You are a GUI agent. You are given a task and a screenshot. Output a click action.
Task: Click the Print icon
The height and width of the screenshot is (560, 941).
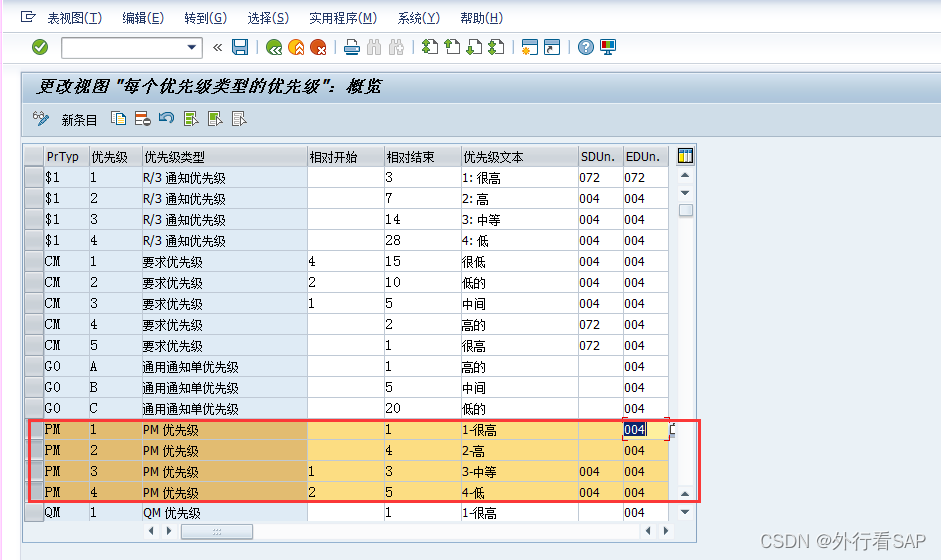[x=352, y=47]
